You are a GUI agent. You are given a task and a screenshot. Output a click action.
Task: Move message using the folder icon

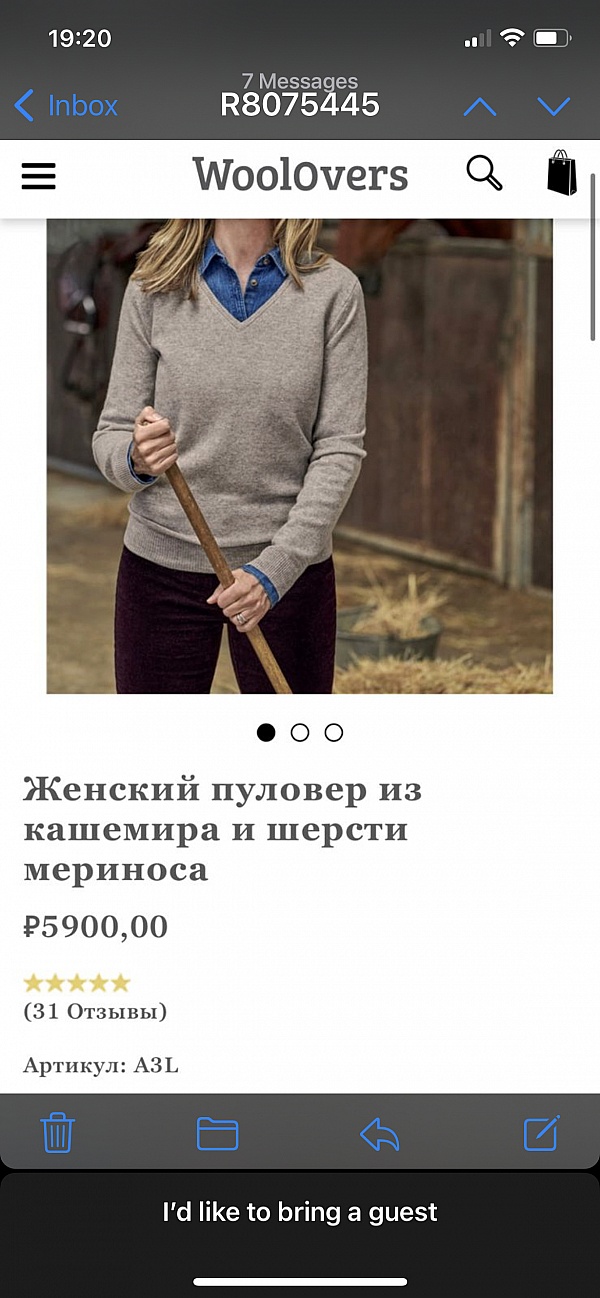[x=217, y=1134]
